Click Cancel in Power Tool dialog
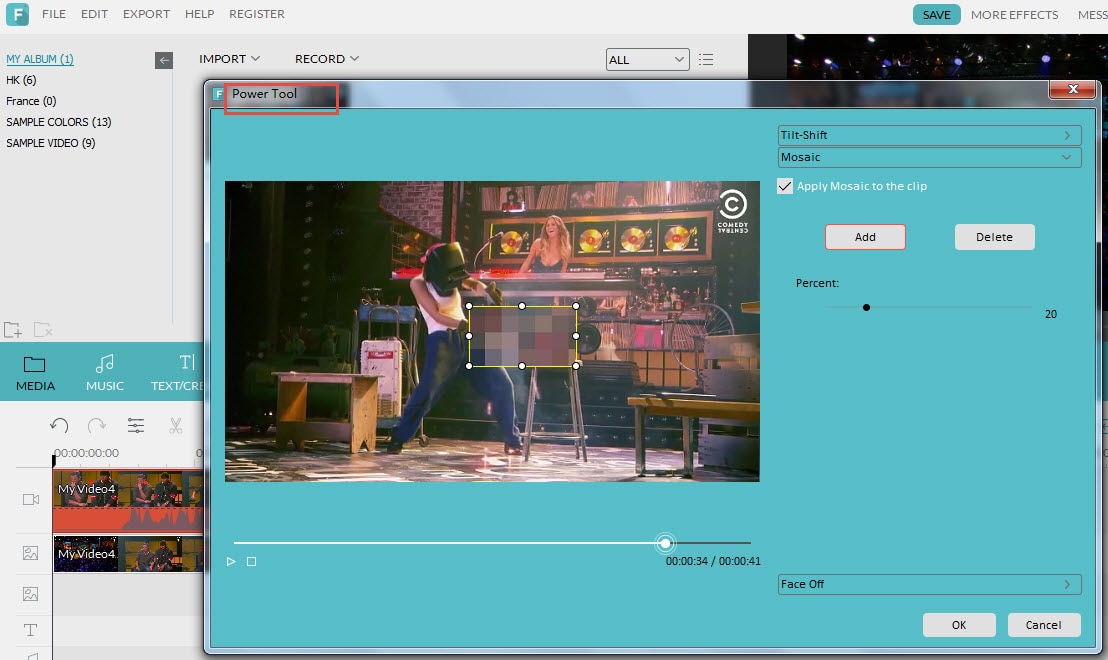This screenshot has height=660, width=1108. click(1044, 625)
